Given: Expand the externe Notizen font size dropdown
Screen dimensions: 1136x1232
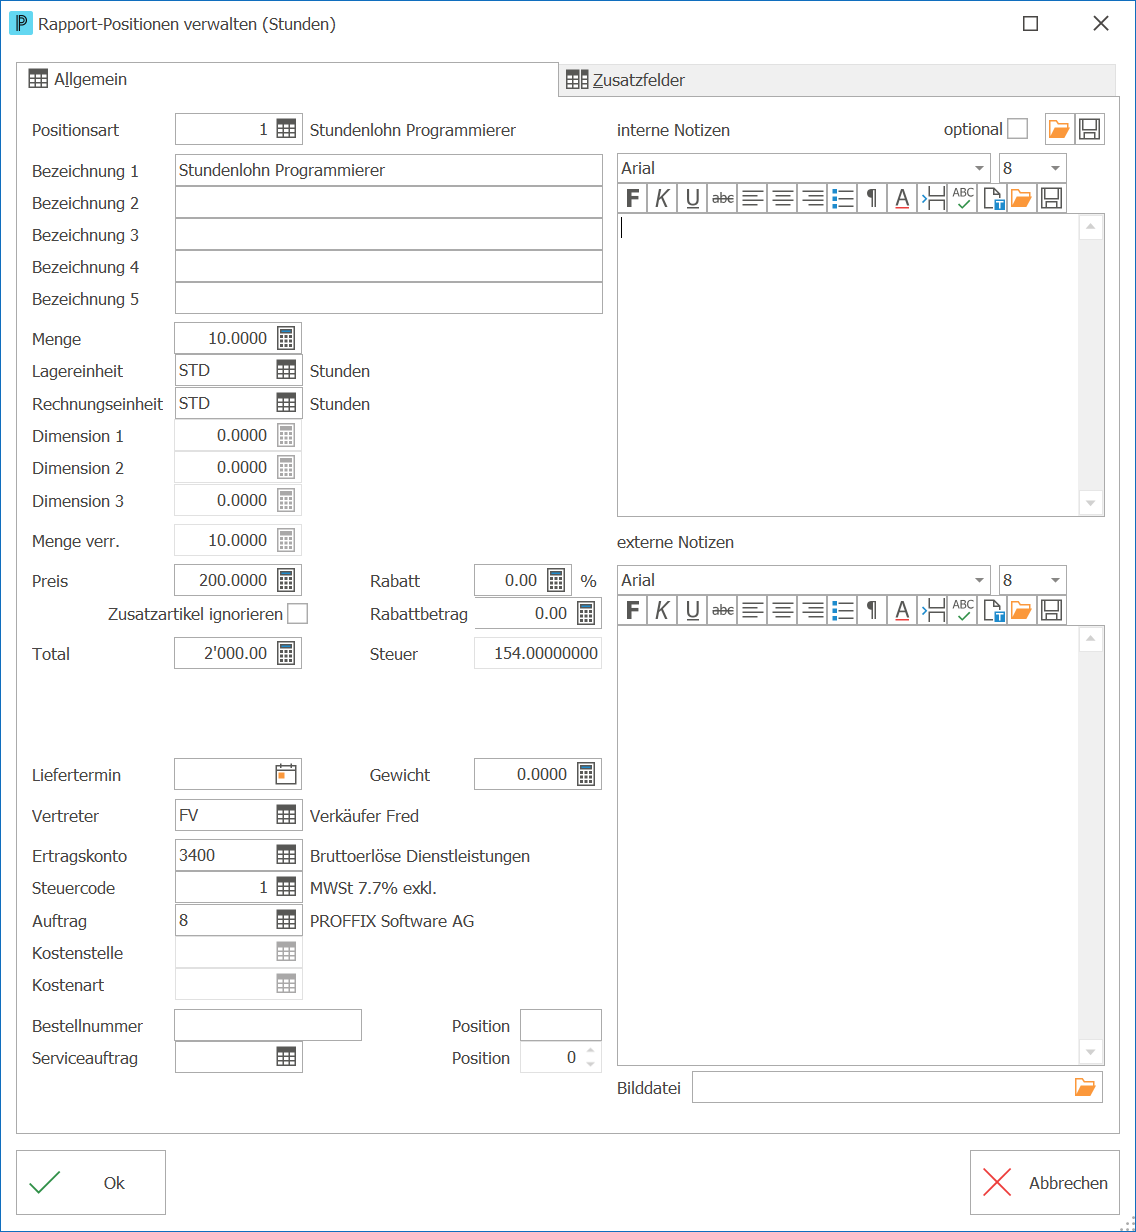Looking at the screenshot, I should [x=1055, y=580].
